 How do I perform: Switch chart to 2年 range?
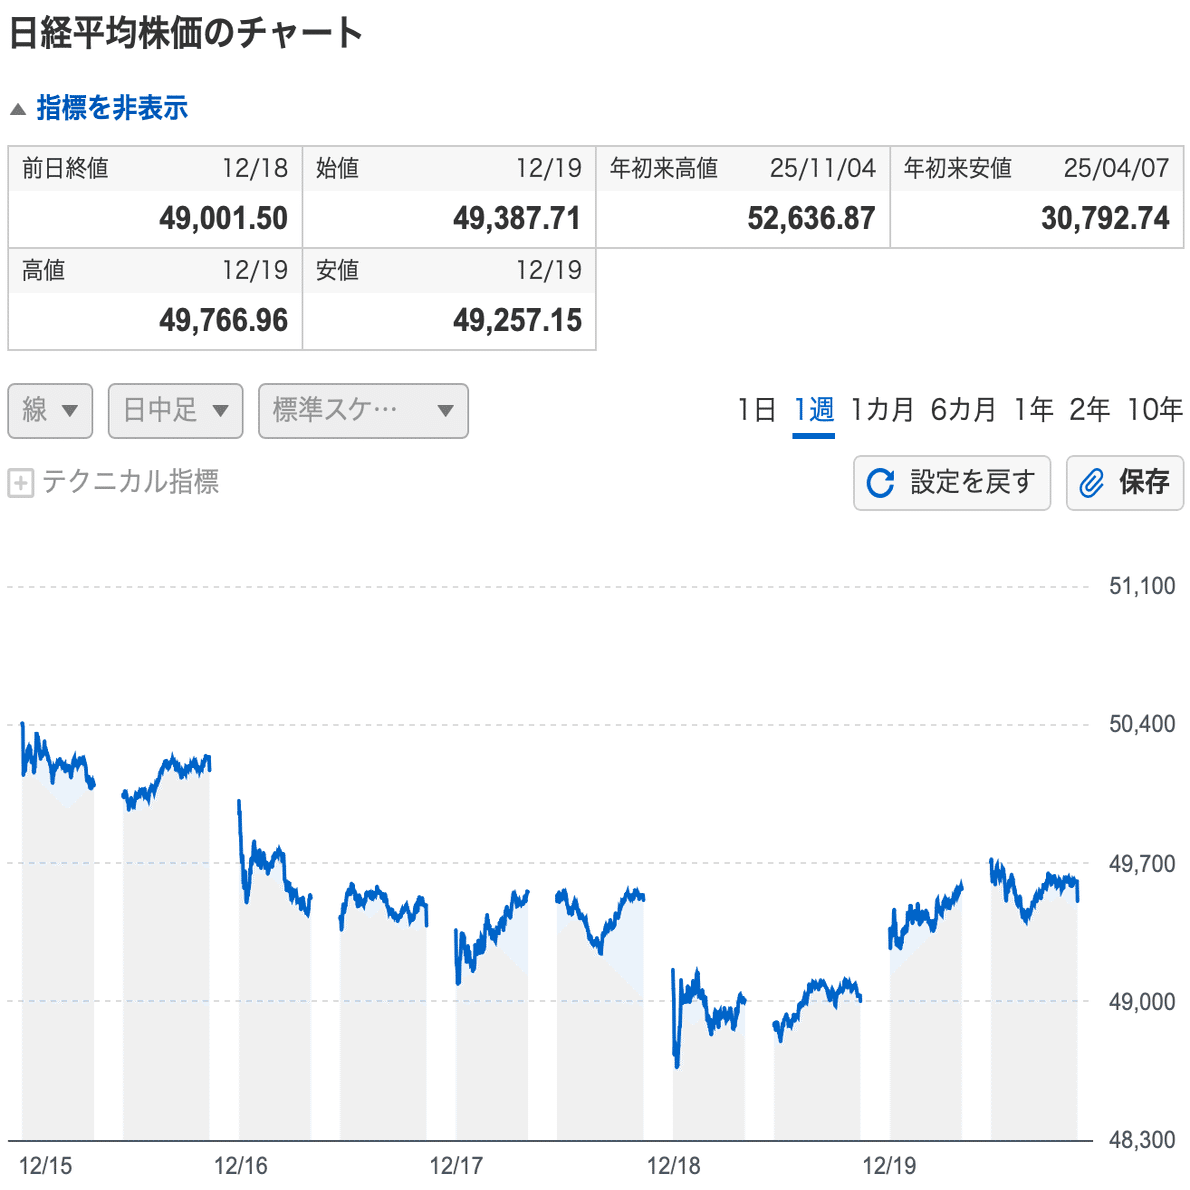[x=1089, y=409]
